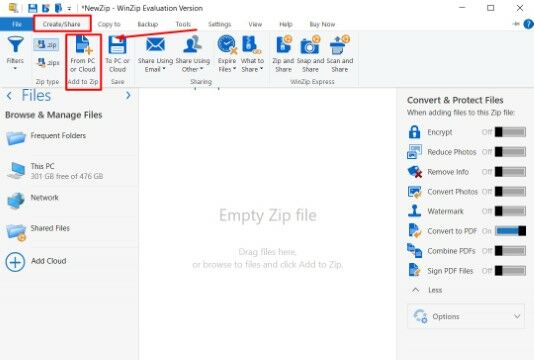Click the Reduce Photos label
Viewport: 534px width, 360px height.
pos(452,152)
